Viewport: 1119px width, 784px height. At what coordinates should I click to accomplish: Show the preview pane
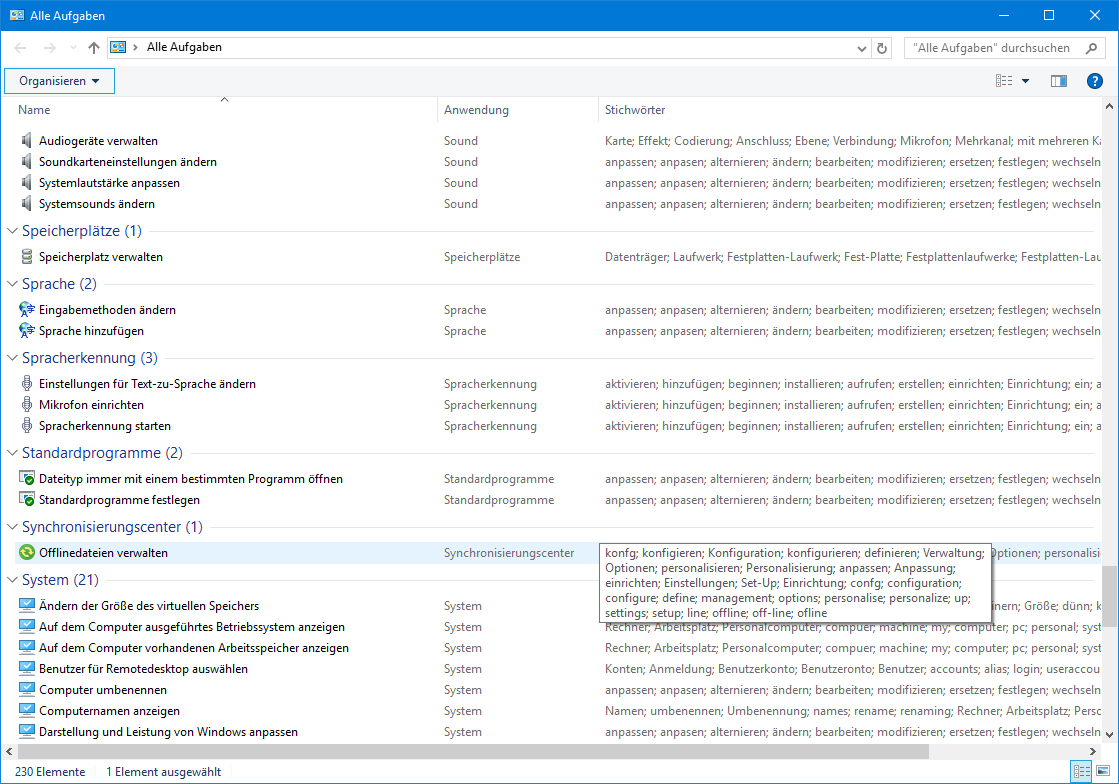[x=1058, y=81]
